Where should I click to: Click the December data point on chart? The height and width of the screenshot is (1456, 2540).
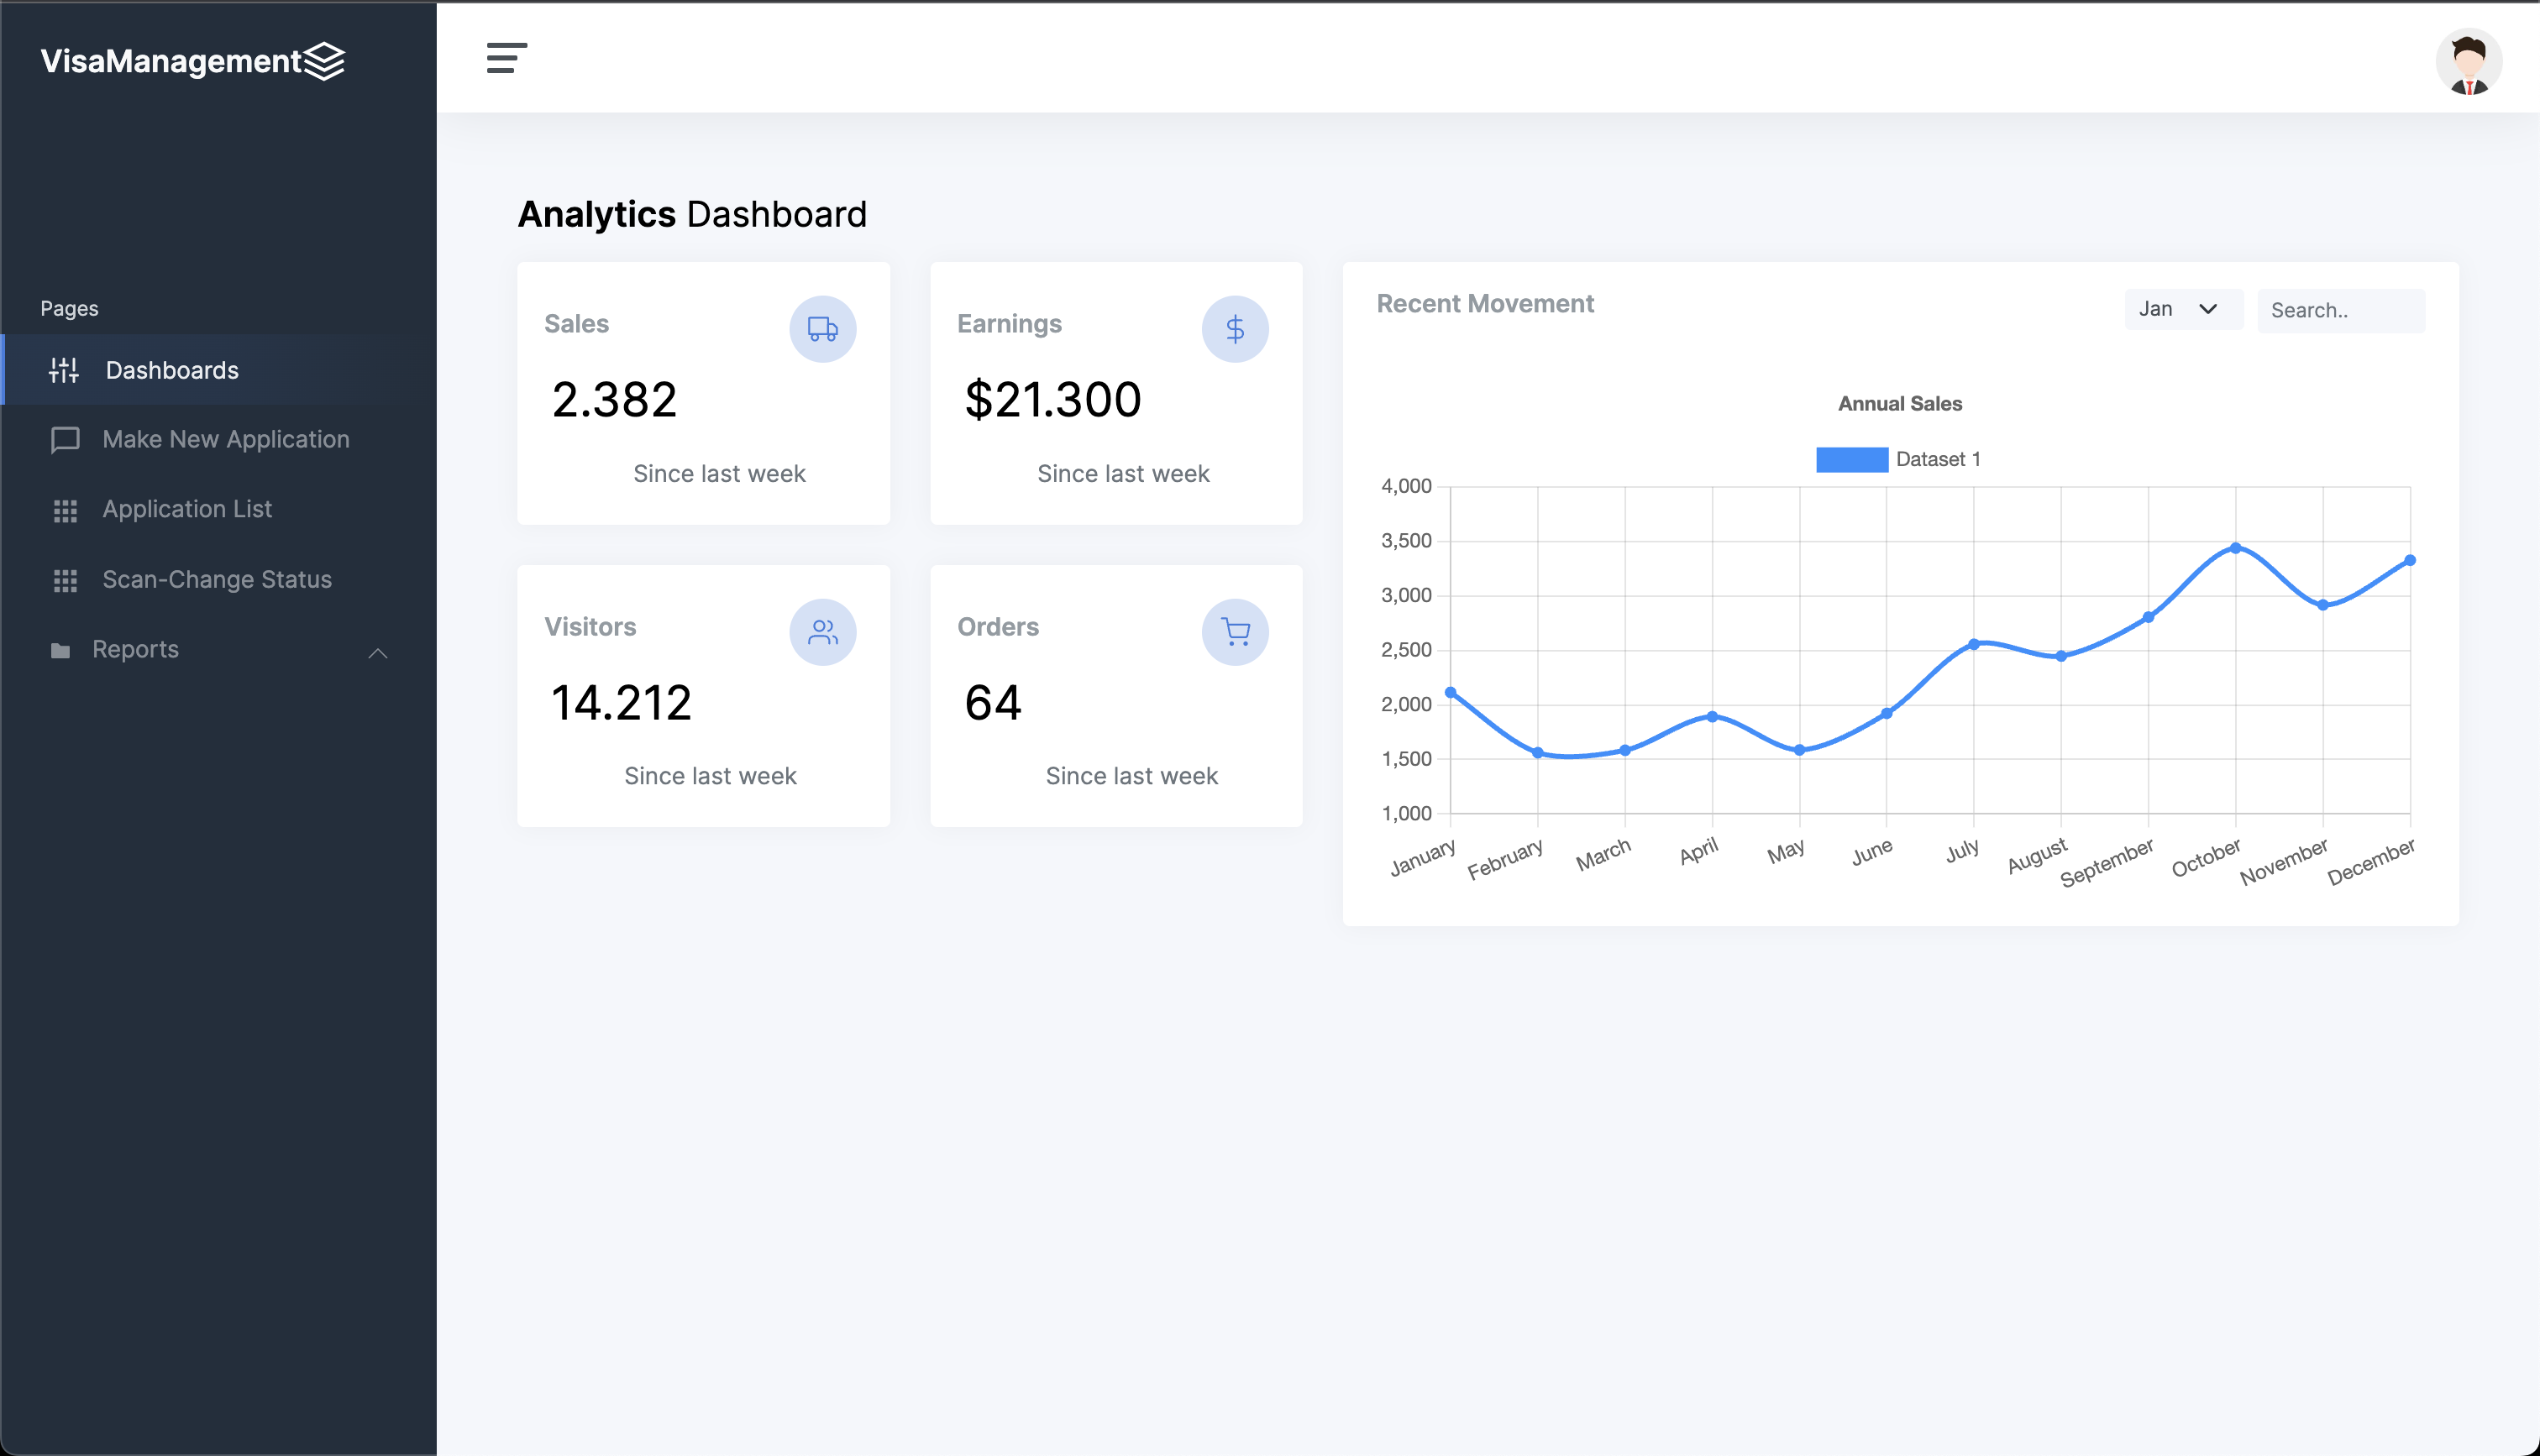pos(2410,560)
